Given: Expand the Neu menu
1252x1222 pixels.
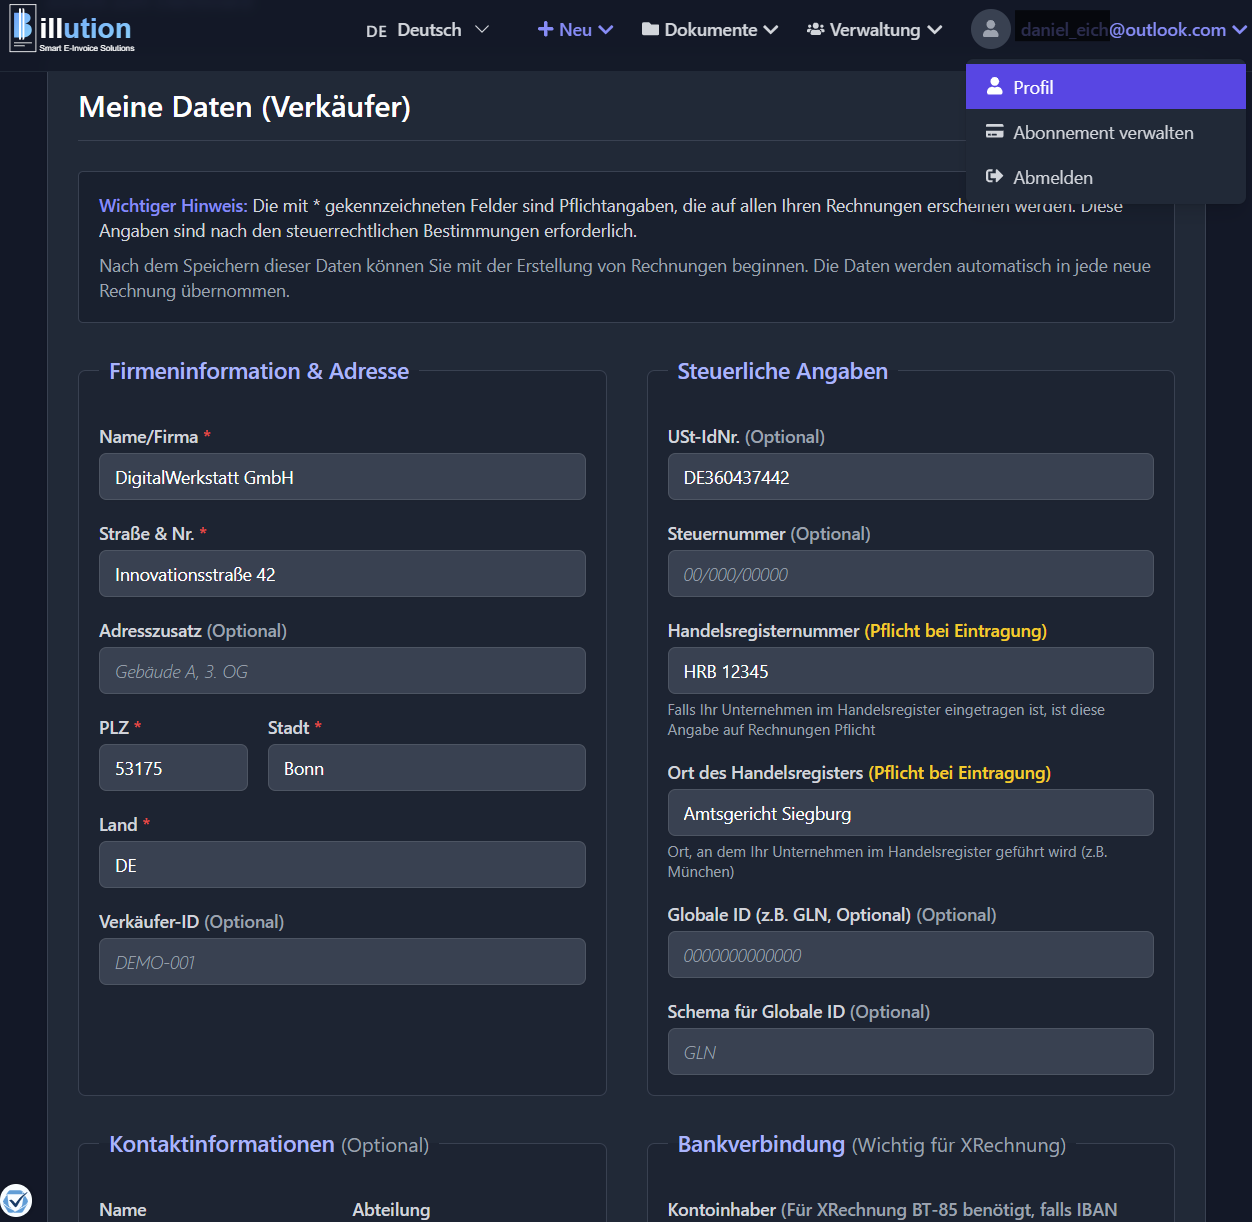Looking at the screenshot, I should [x=575, y=30].
